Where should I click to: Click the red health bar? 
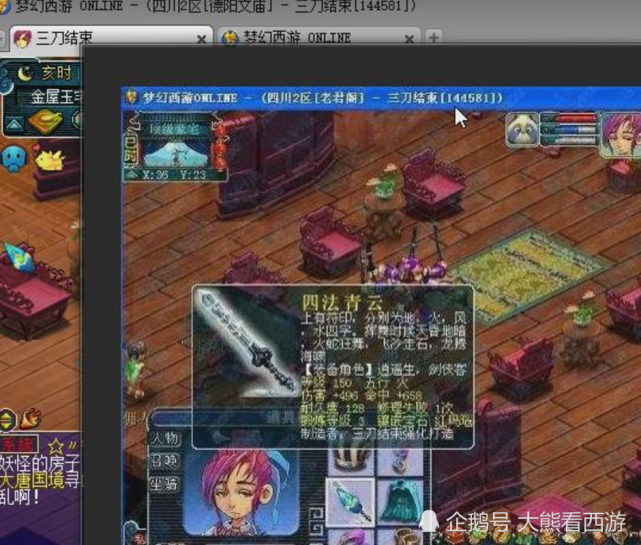(576, 118)
